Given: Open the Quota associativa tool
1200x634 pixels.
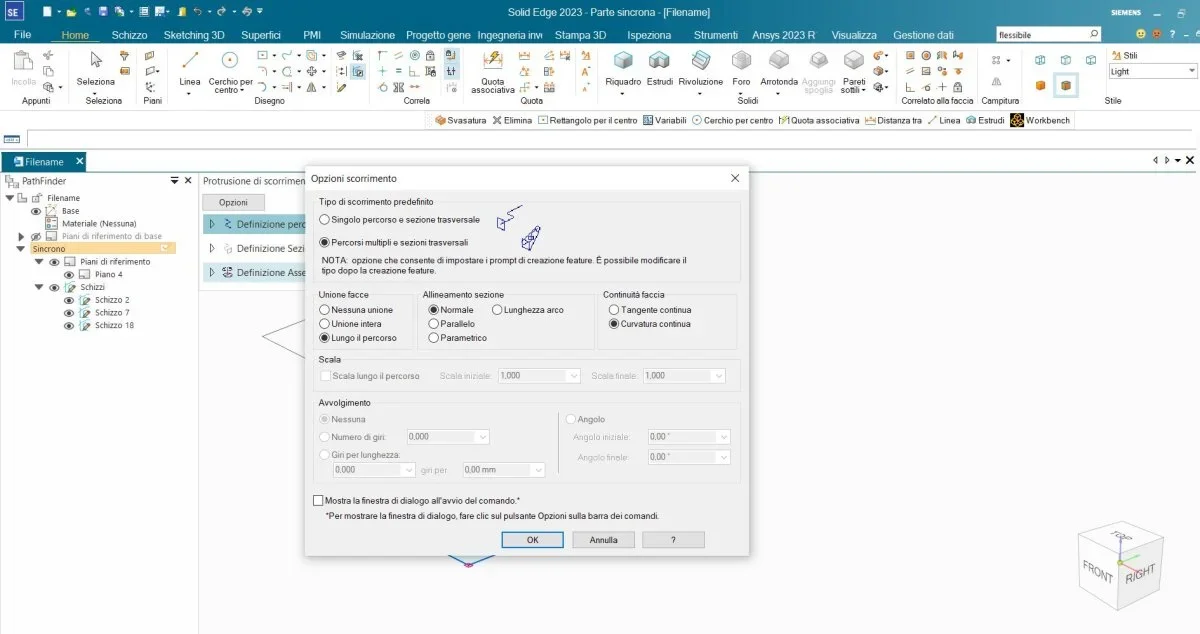Looking at the screenshot, I should click(x=492, y=75).
